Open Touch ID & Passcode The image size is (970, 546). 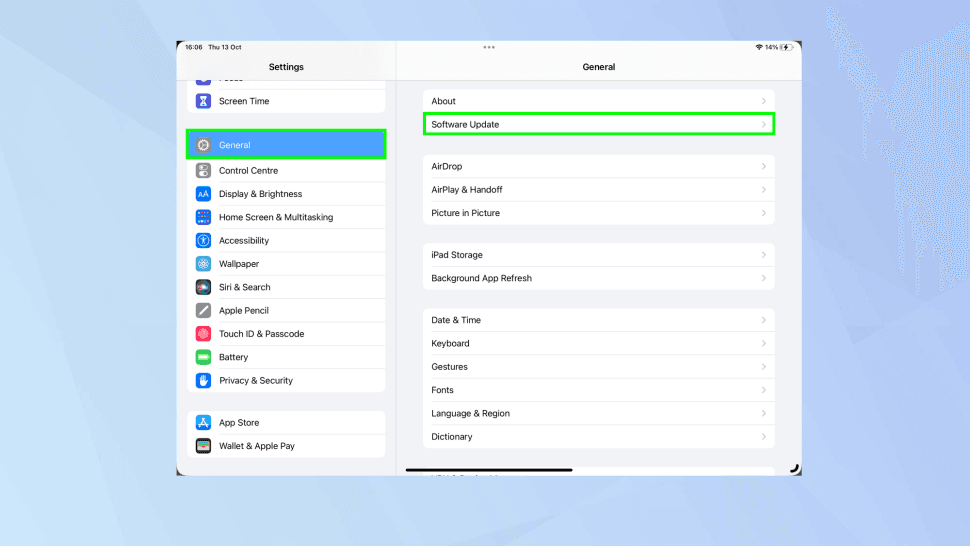point(286,334)
